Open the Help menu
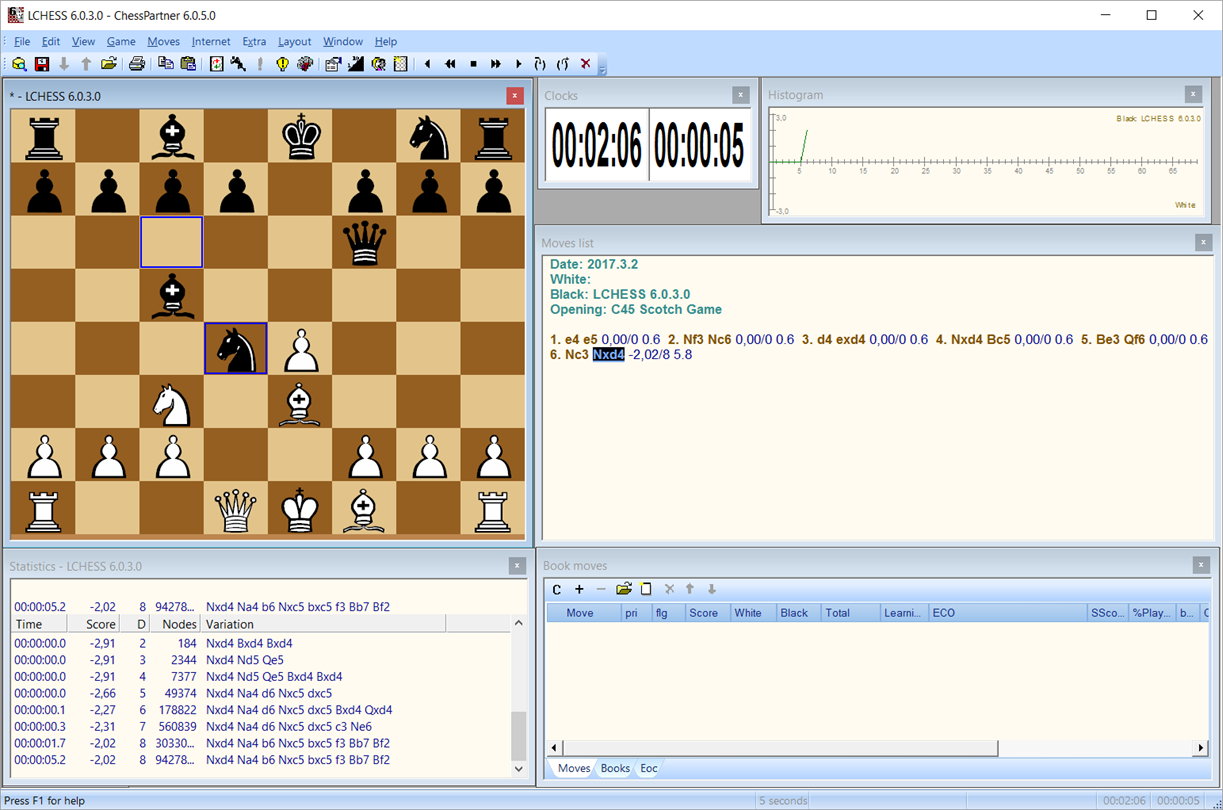 [x=386, y=42]
